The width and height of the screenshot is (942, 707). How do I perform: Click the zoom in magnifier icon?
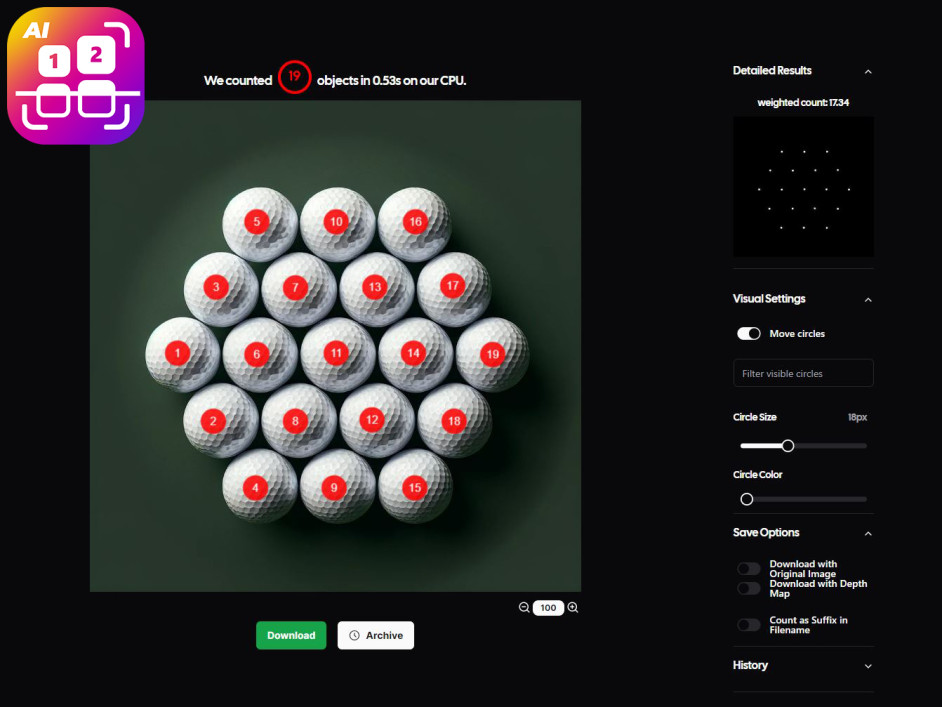click(573, 607)
